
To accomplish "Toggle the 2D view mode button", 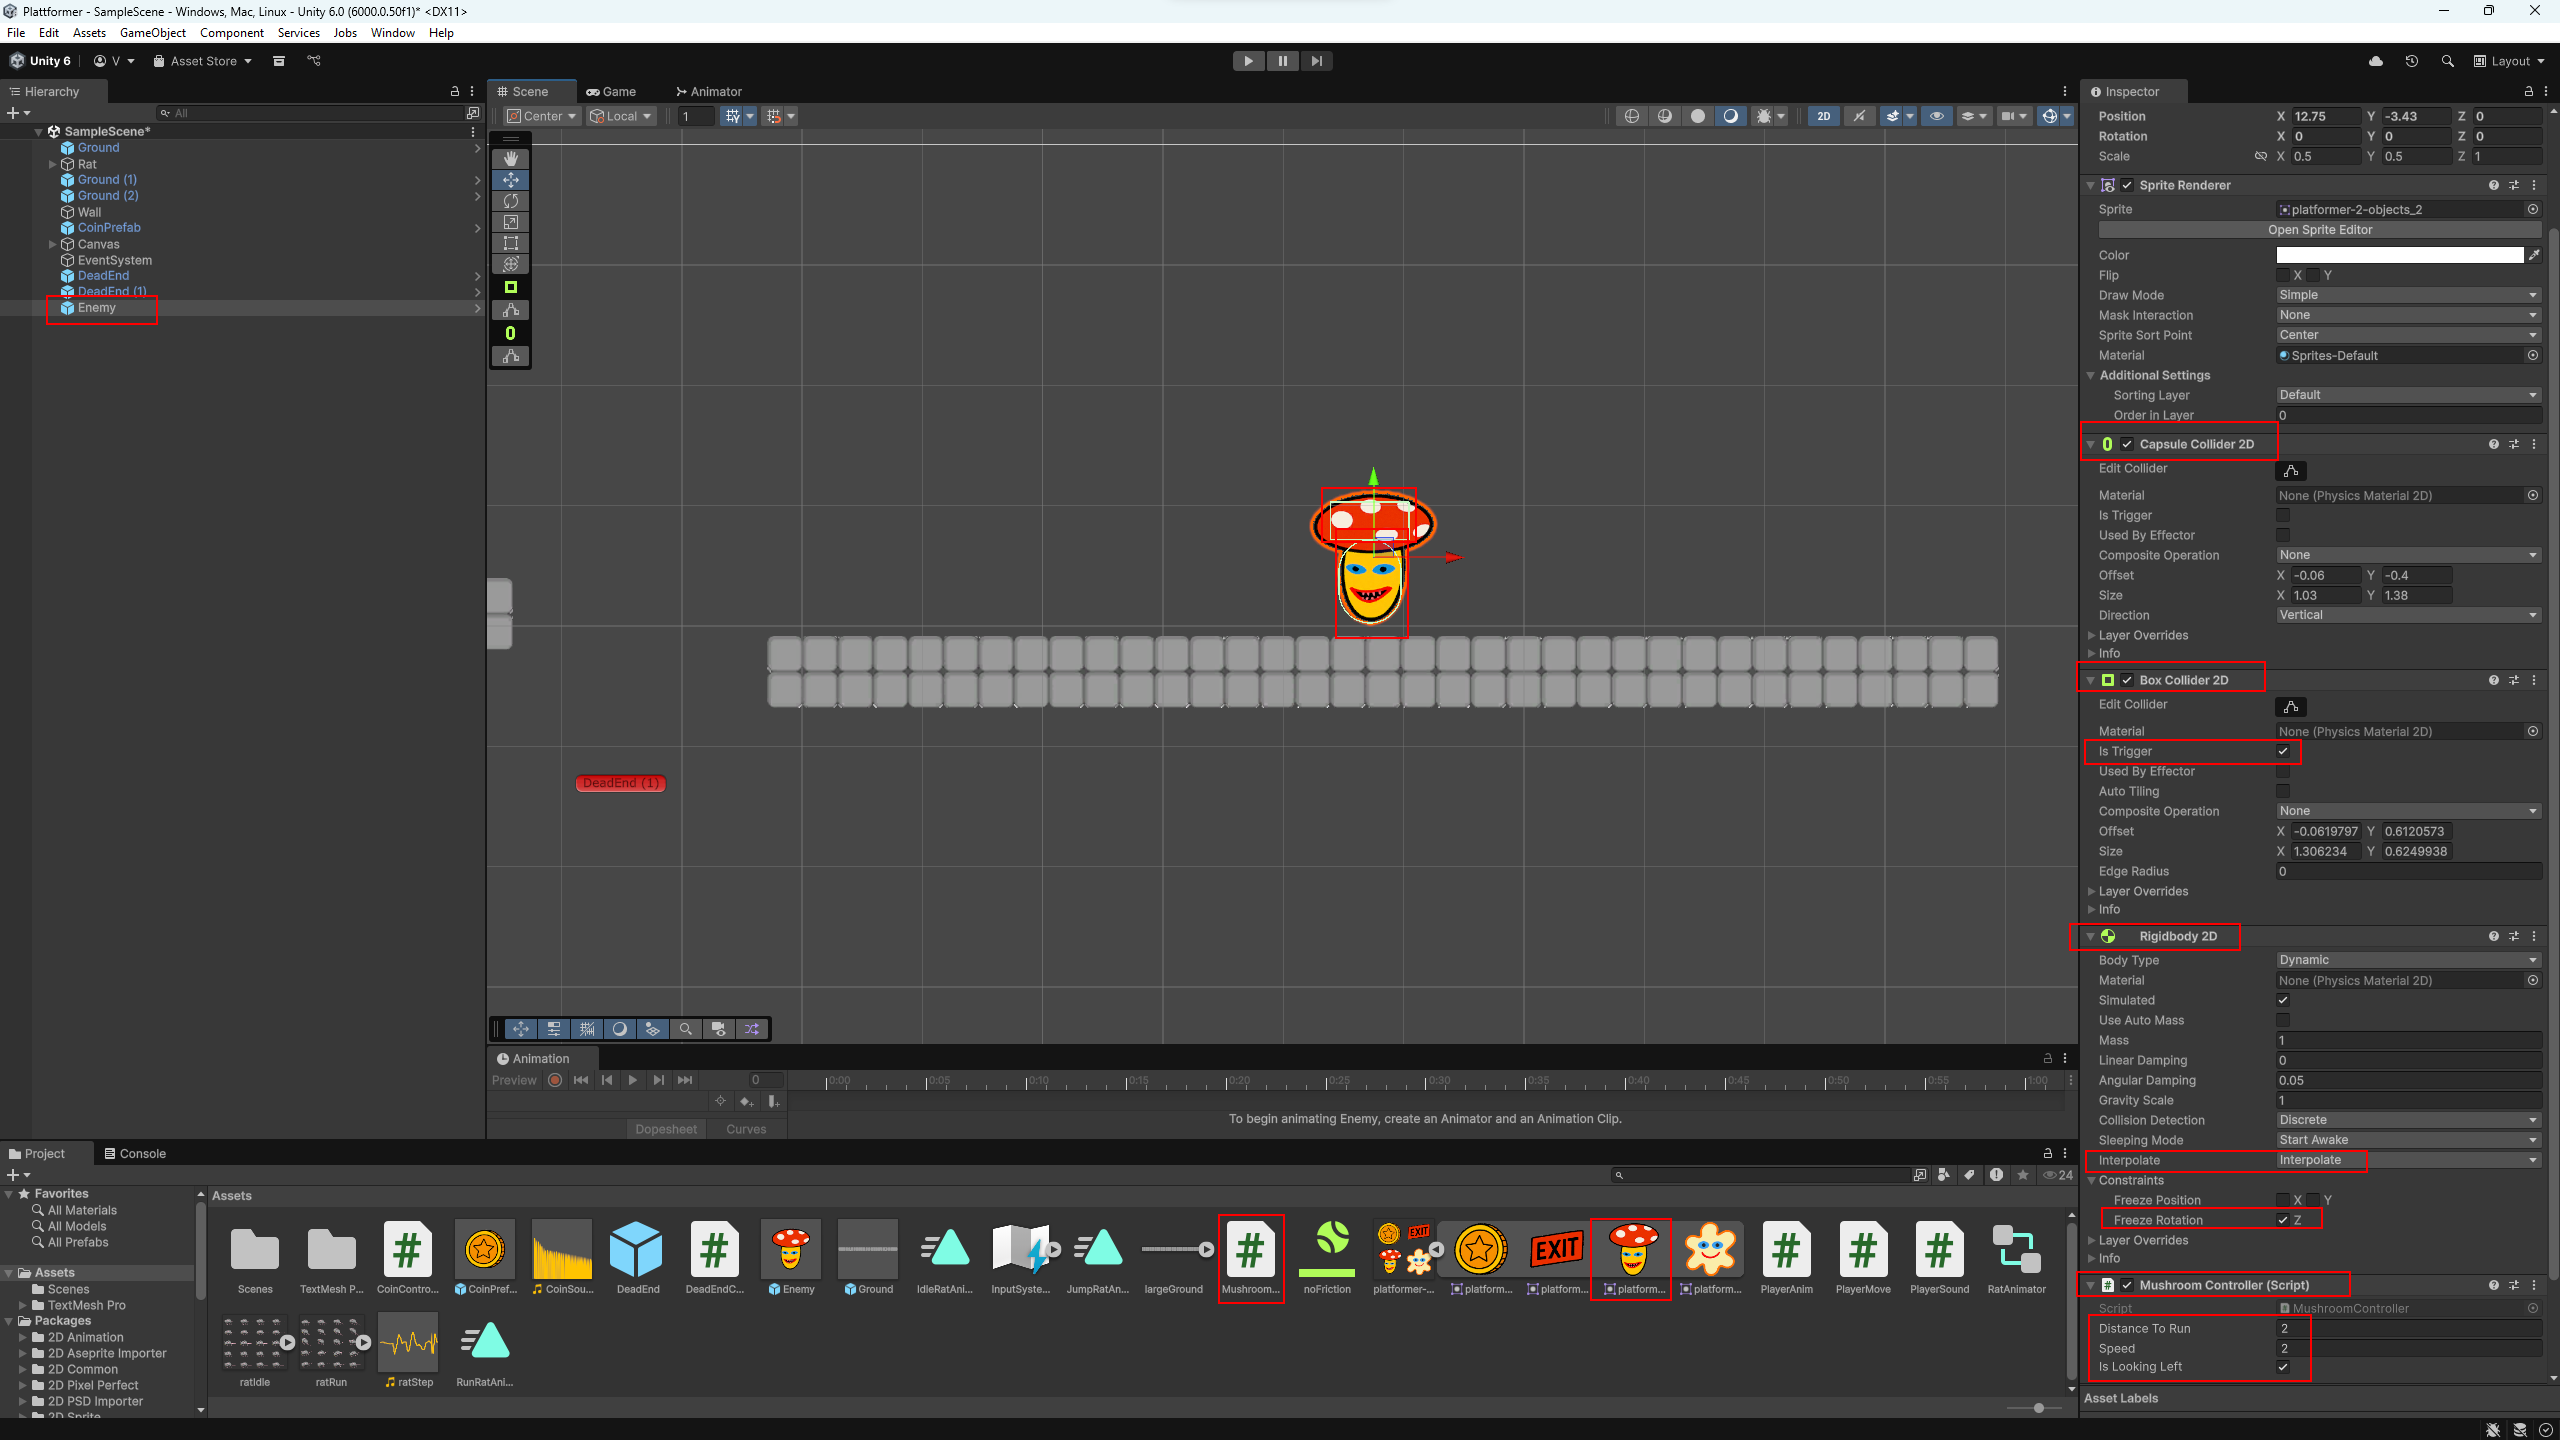I will point(1823,116).
